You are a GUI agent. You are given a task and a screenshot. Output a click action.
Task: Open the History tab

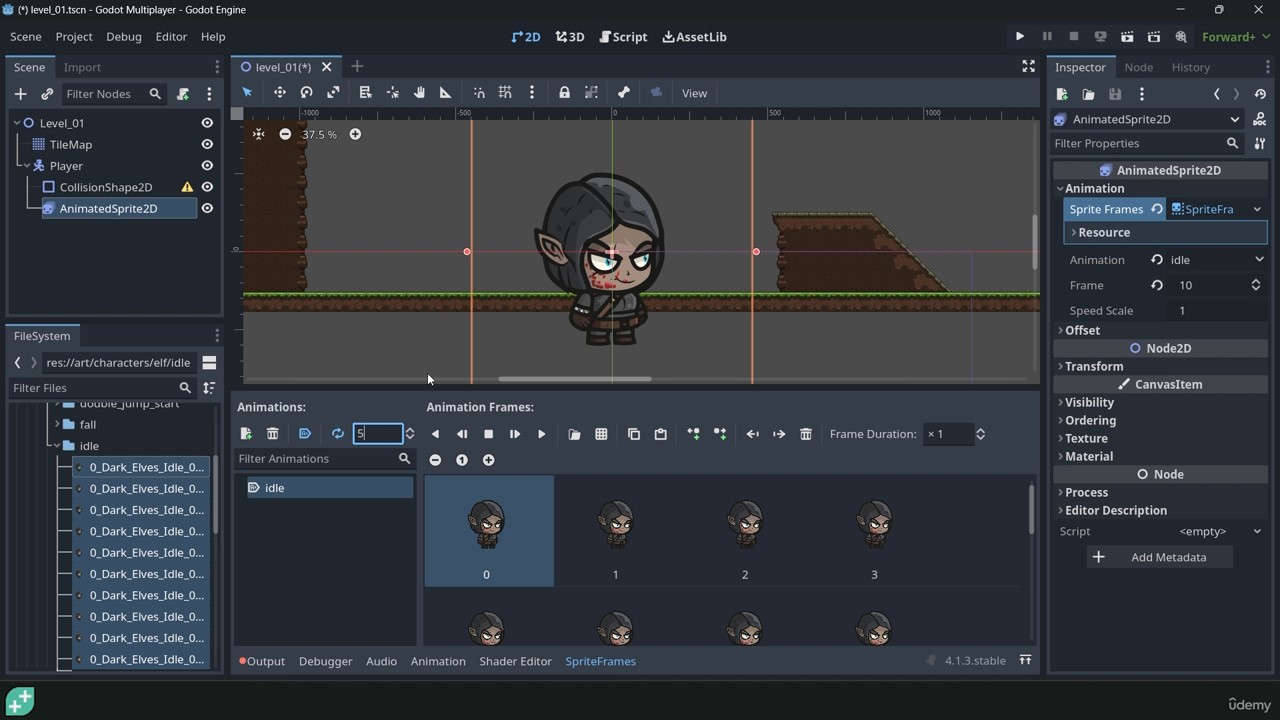coord(1190,67)
